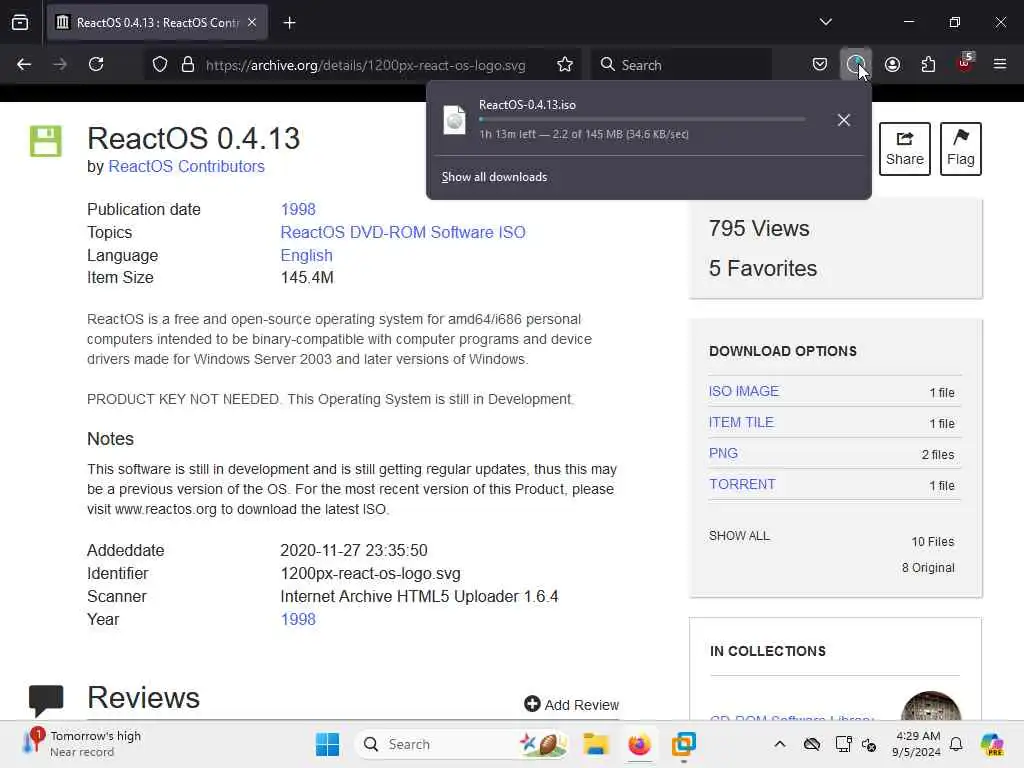The height and width of the screenshot is (768, 1024).
Task: Add a review
Action: pos(571,705)
